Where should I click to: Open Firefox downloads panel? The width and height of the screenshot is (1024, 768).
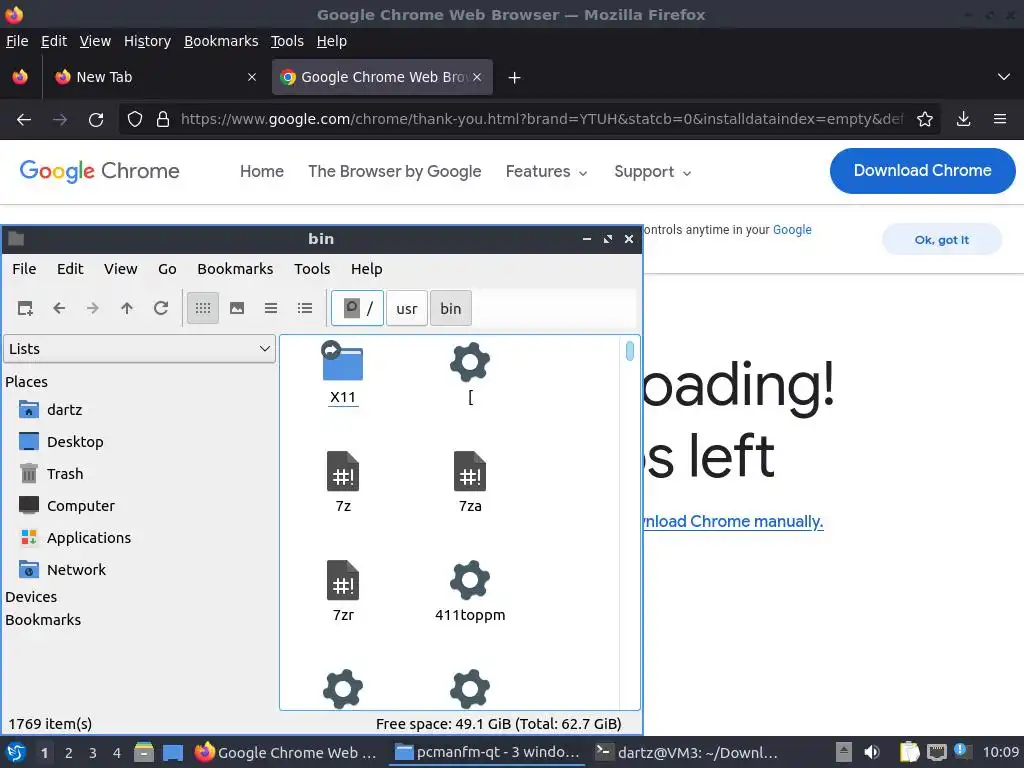[963, 120]
